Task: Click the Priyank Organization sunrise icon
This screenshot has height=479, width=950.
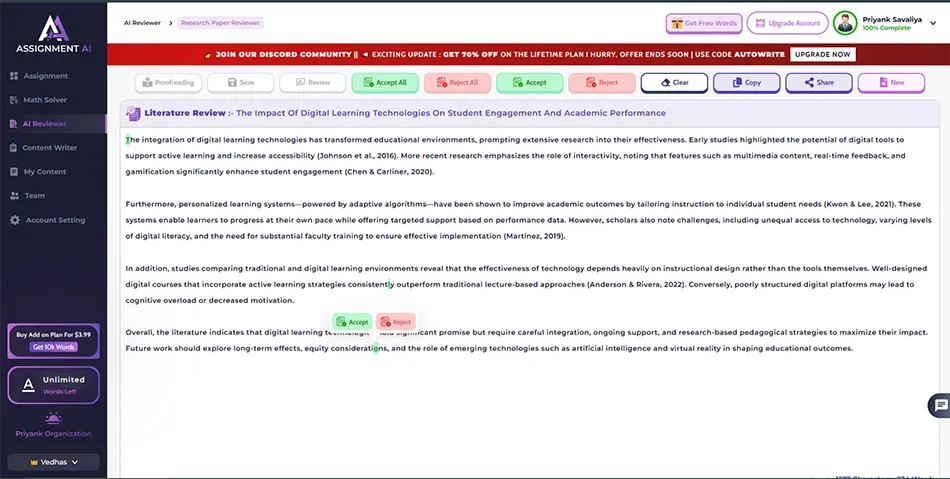Action: coord(53,418)
